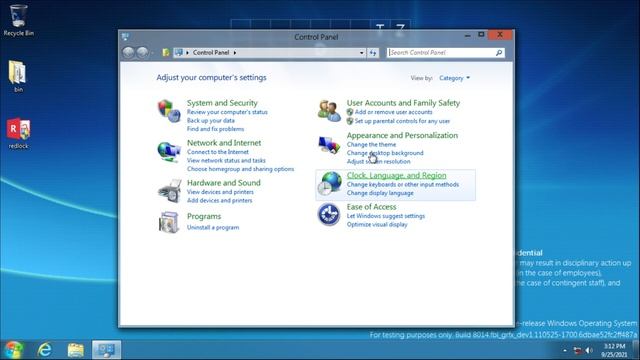
Task: Open the System and Security shield icon
Action: click(x=169, y=111)
